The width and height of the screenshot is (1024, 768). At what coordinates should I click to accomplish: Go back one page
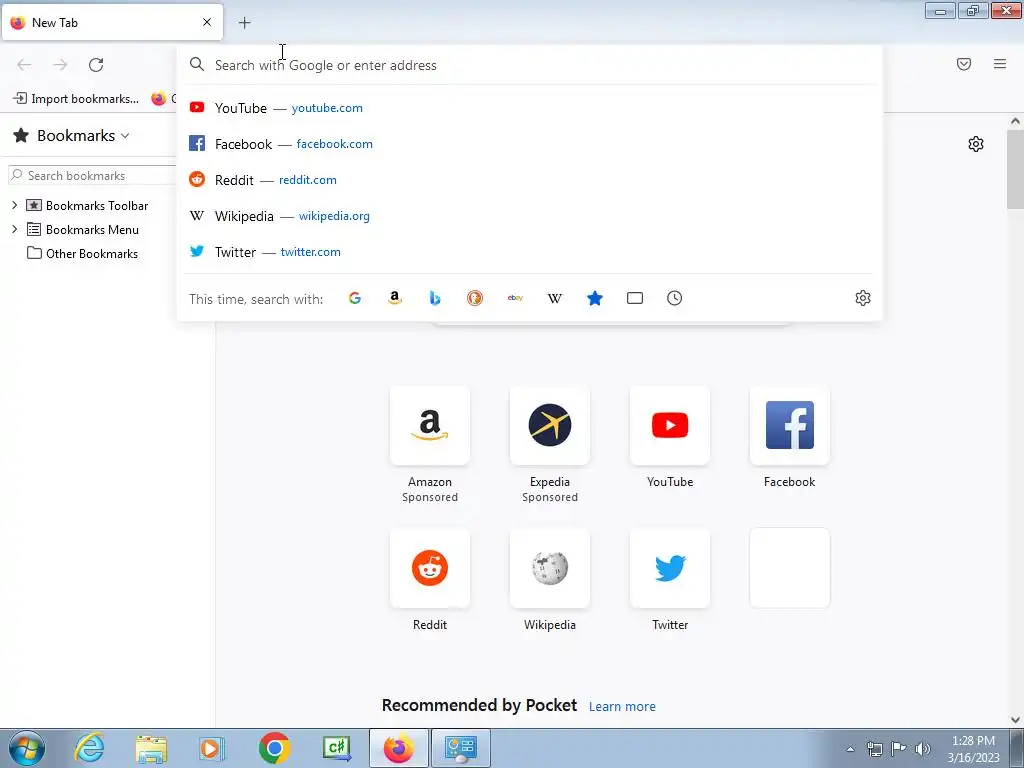(24, 65)
